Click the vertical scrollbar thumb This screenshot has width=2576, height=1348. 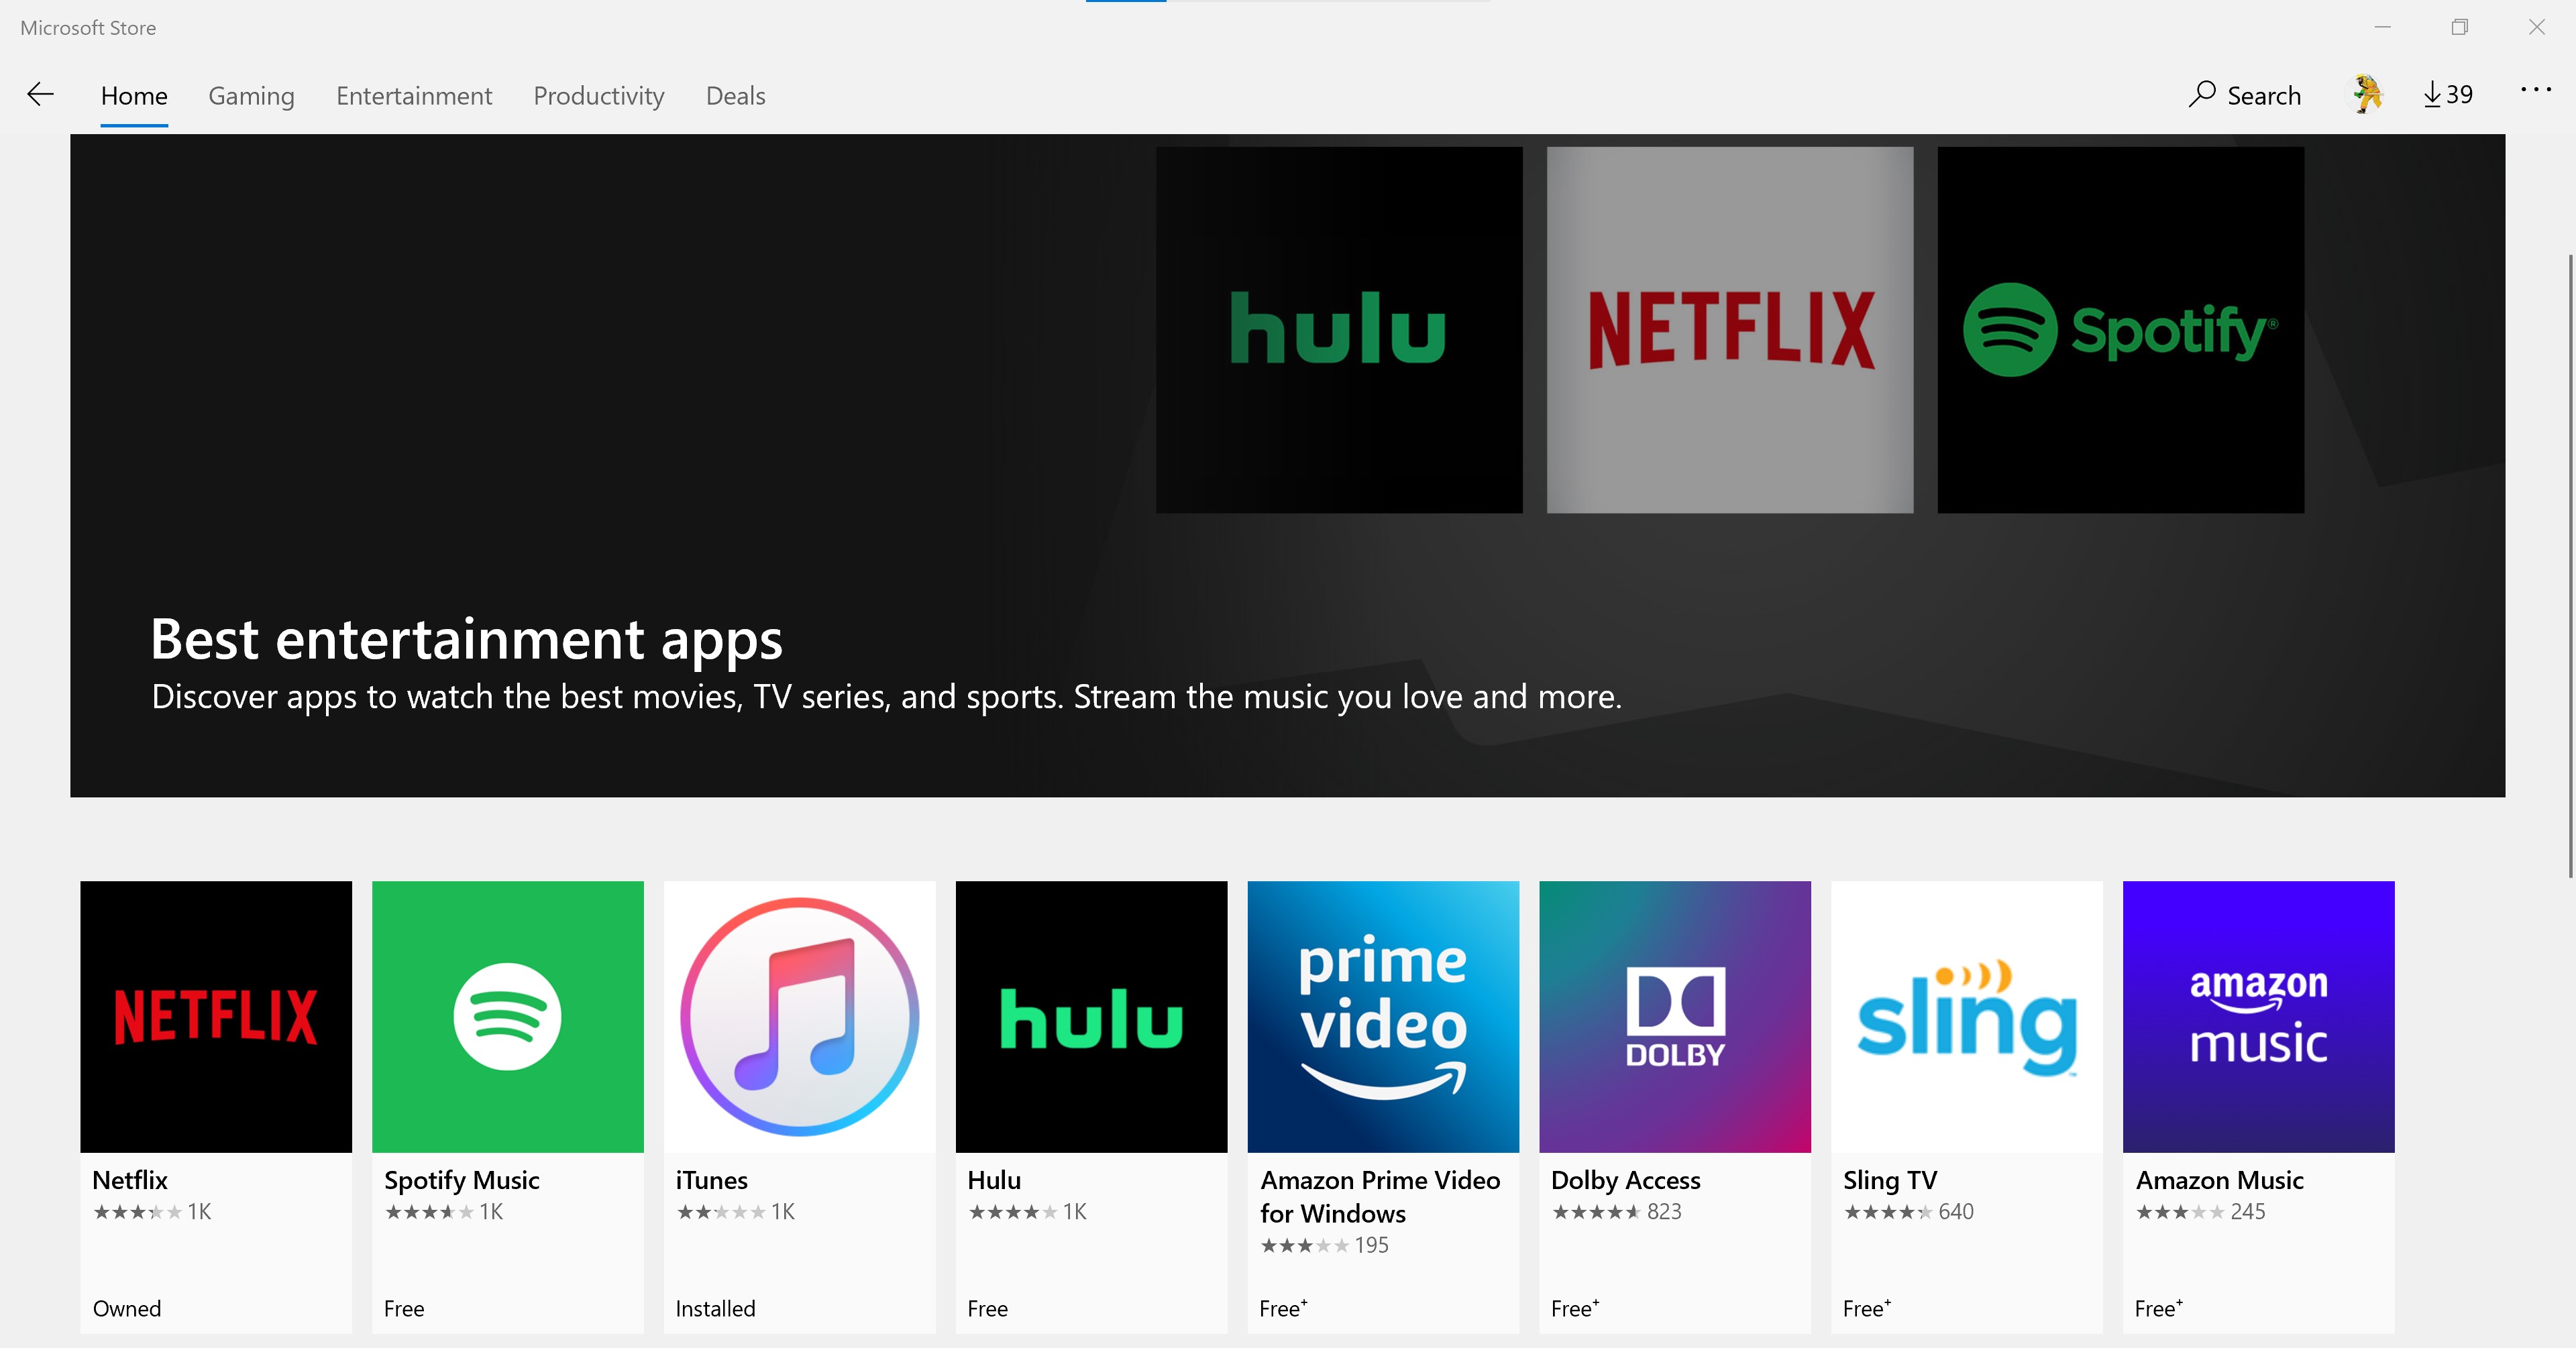(2570, 565)
